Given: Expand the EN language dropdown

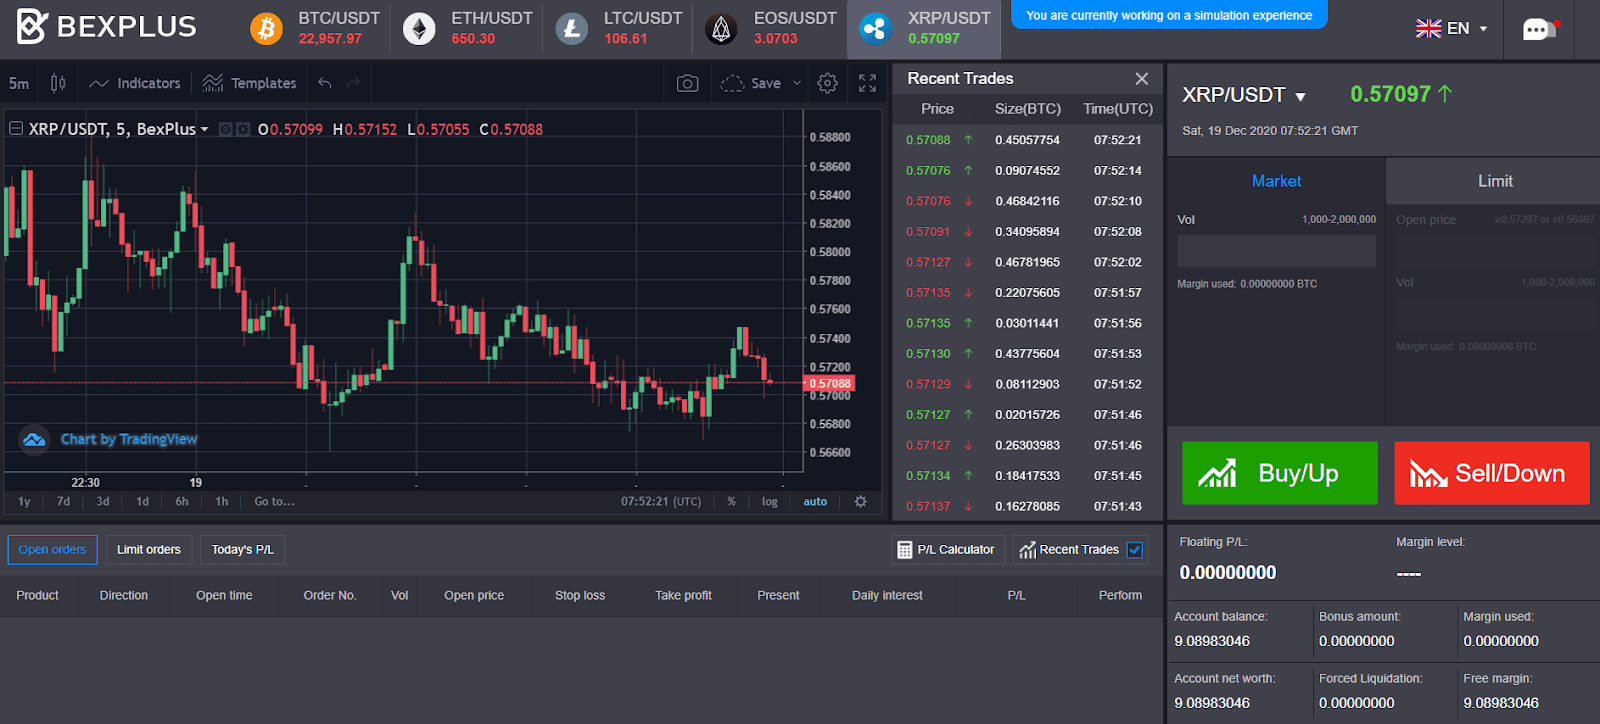Looking at the screenshot, I should coord(1452,28).
